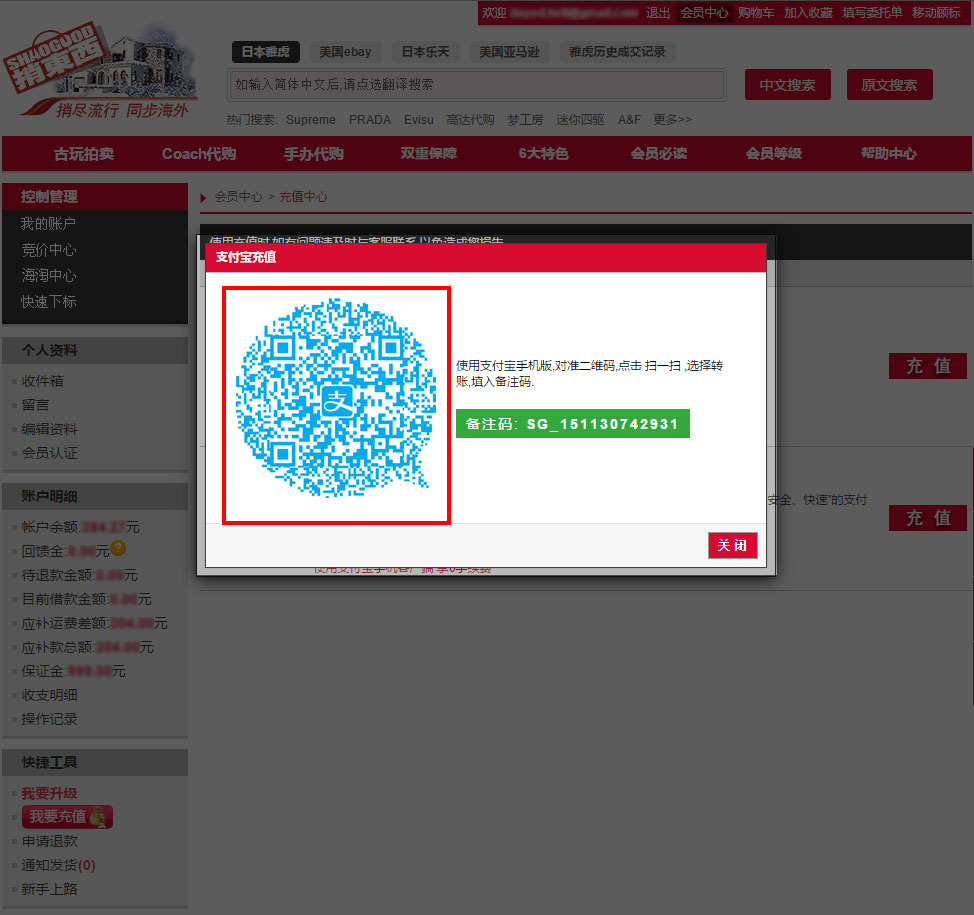The width and height of the screenshot is (974, 915).
Task: Click hot search term A&F
Action: 629,119
